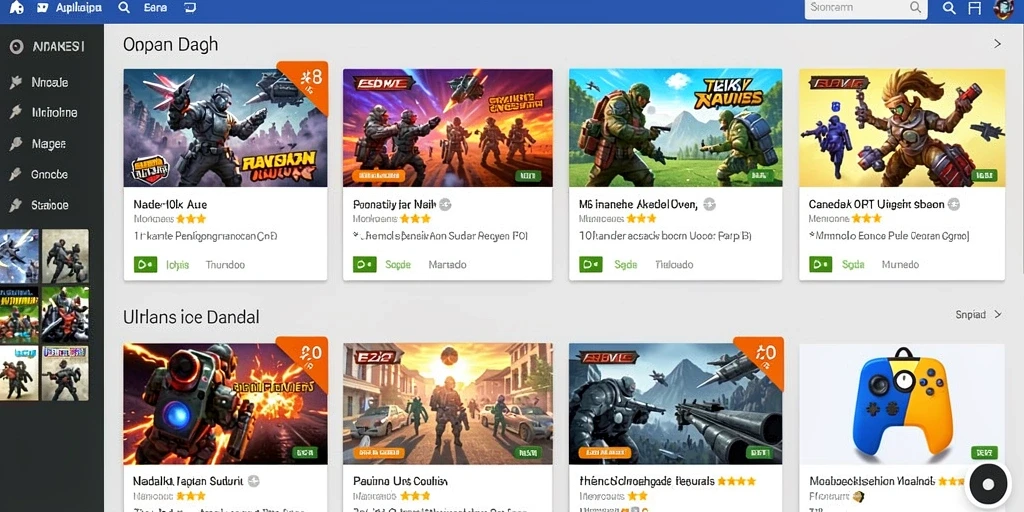Click the green icon on the Canedak OPT card

820,264
